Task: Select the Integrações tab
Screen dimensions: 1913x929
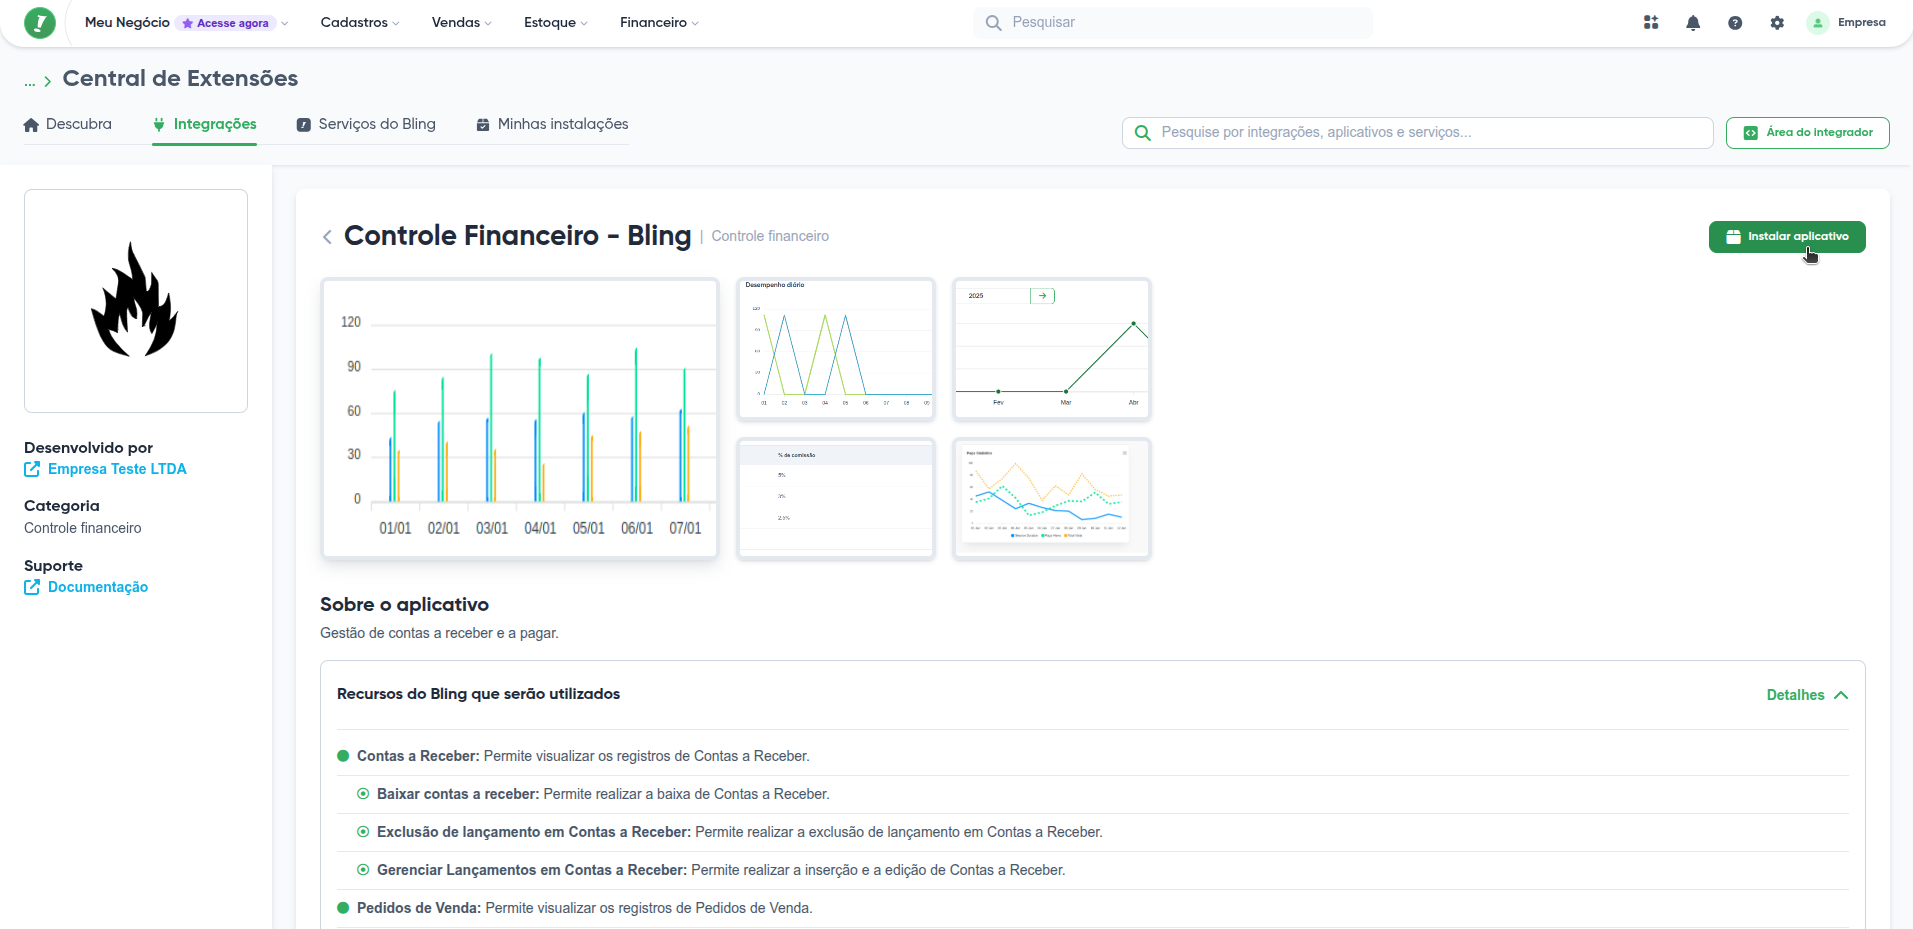Action: pos(205,124)
